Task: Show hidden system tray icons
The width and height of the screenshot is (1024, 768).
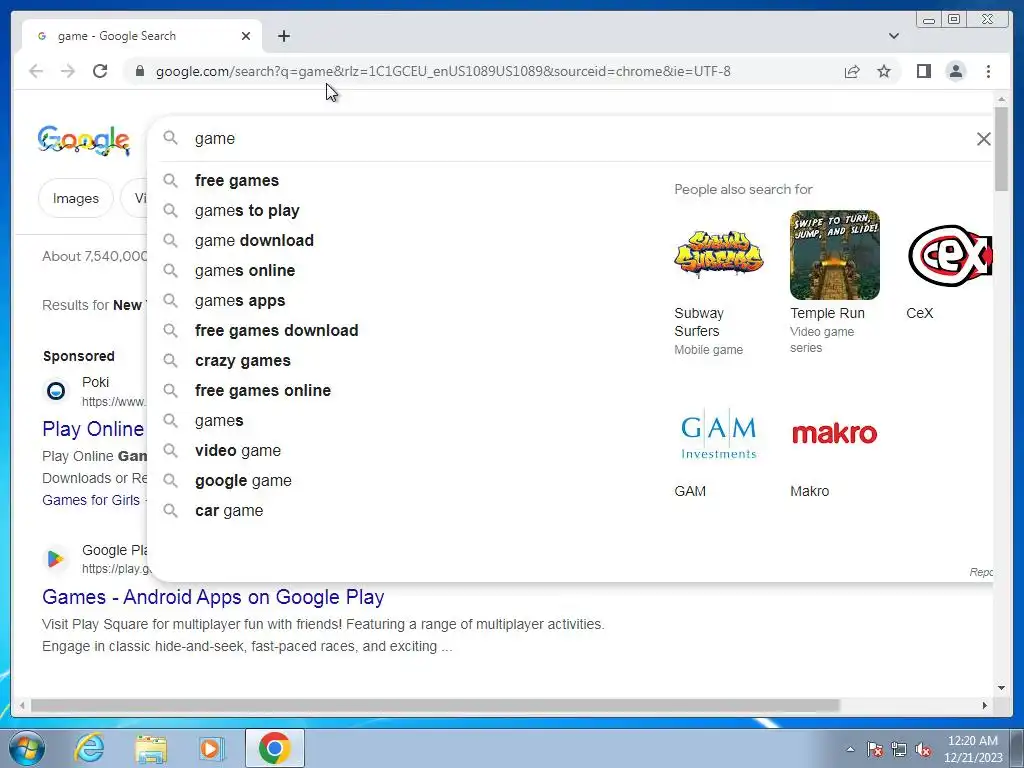Action: [x=850, y=749]
